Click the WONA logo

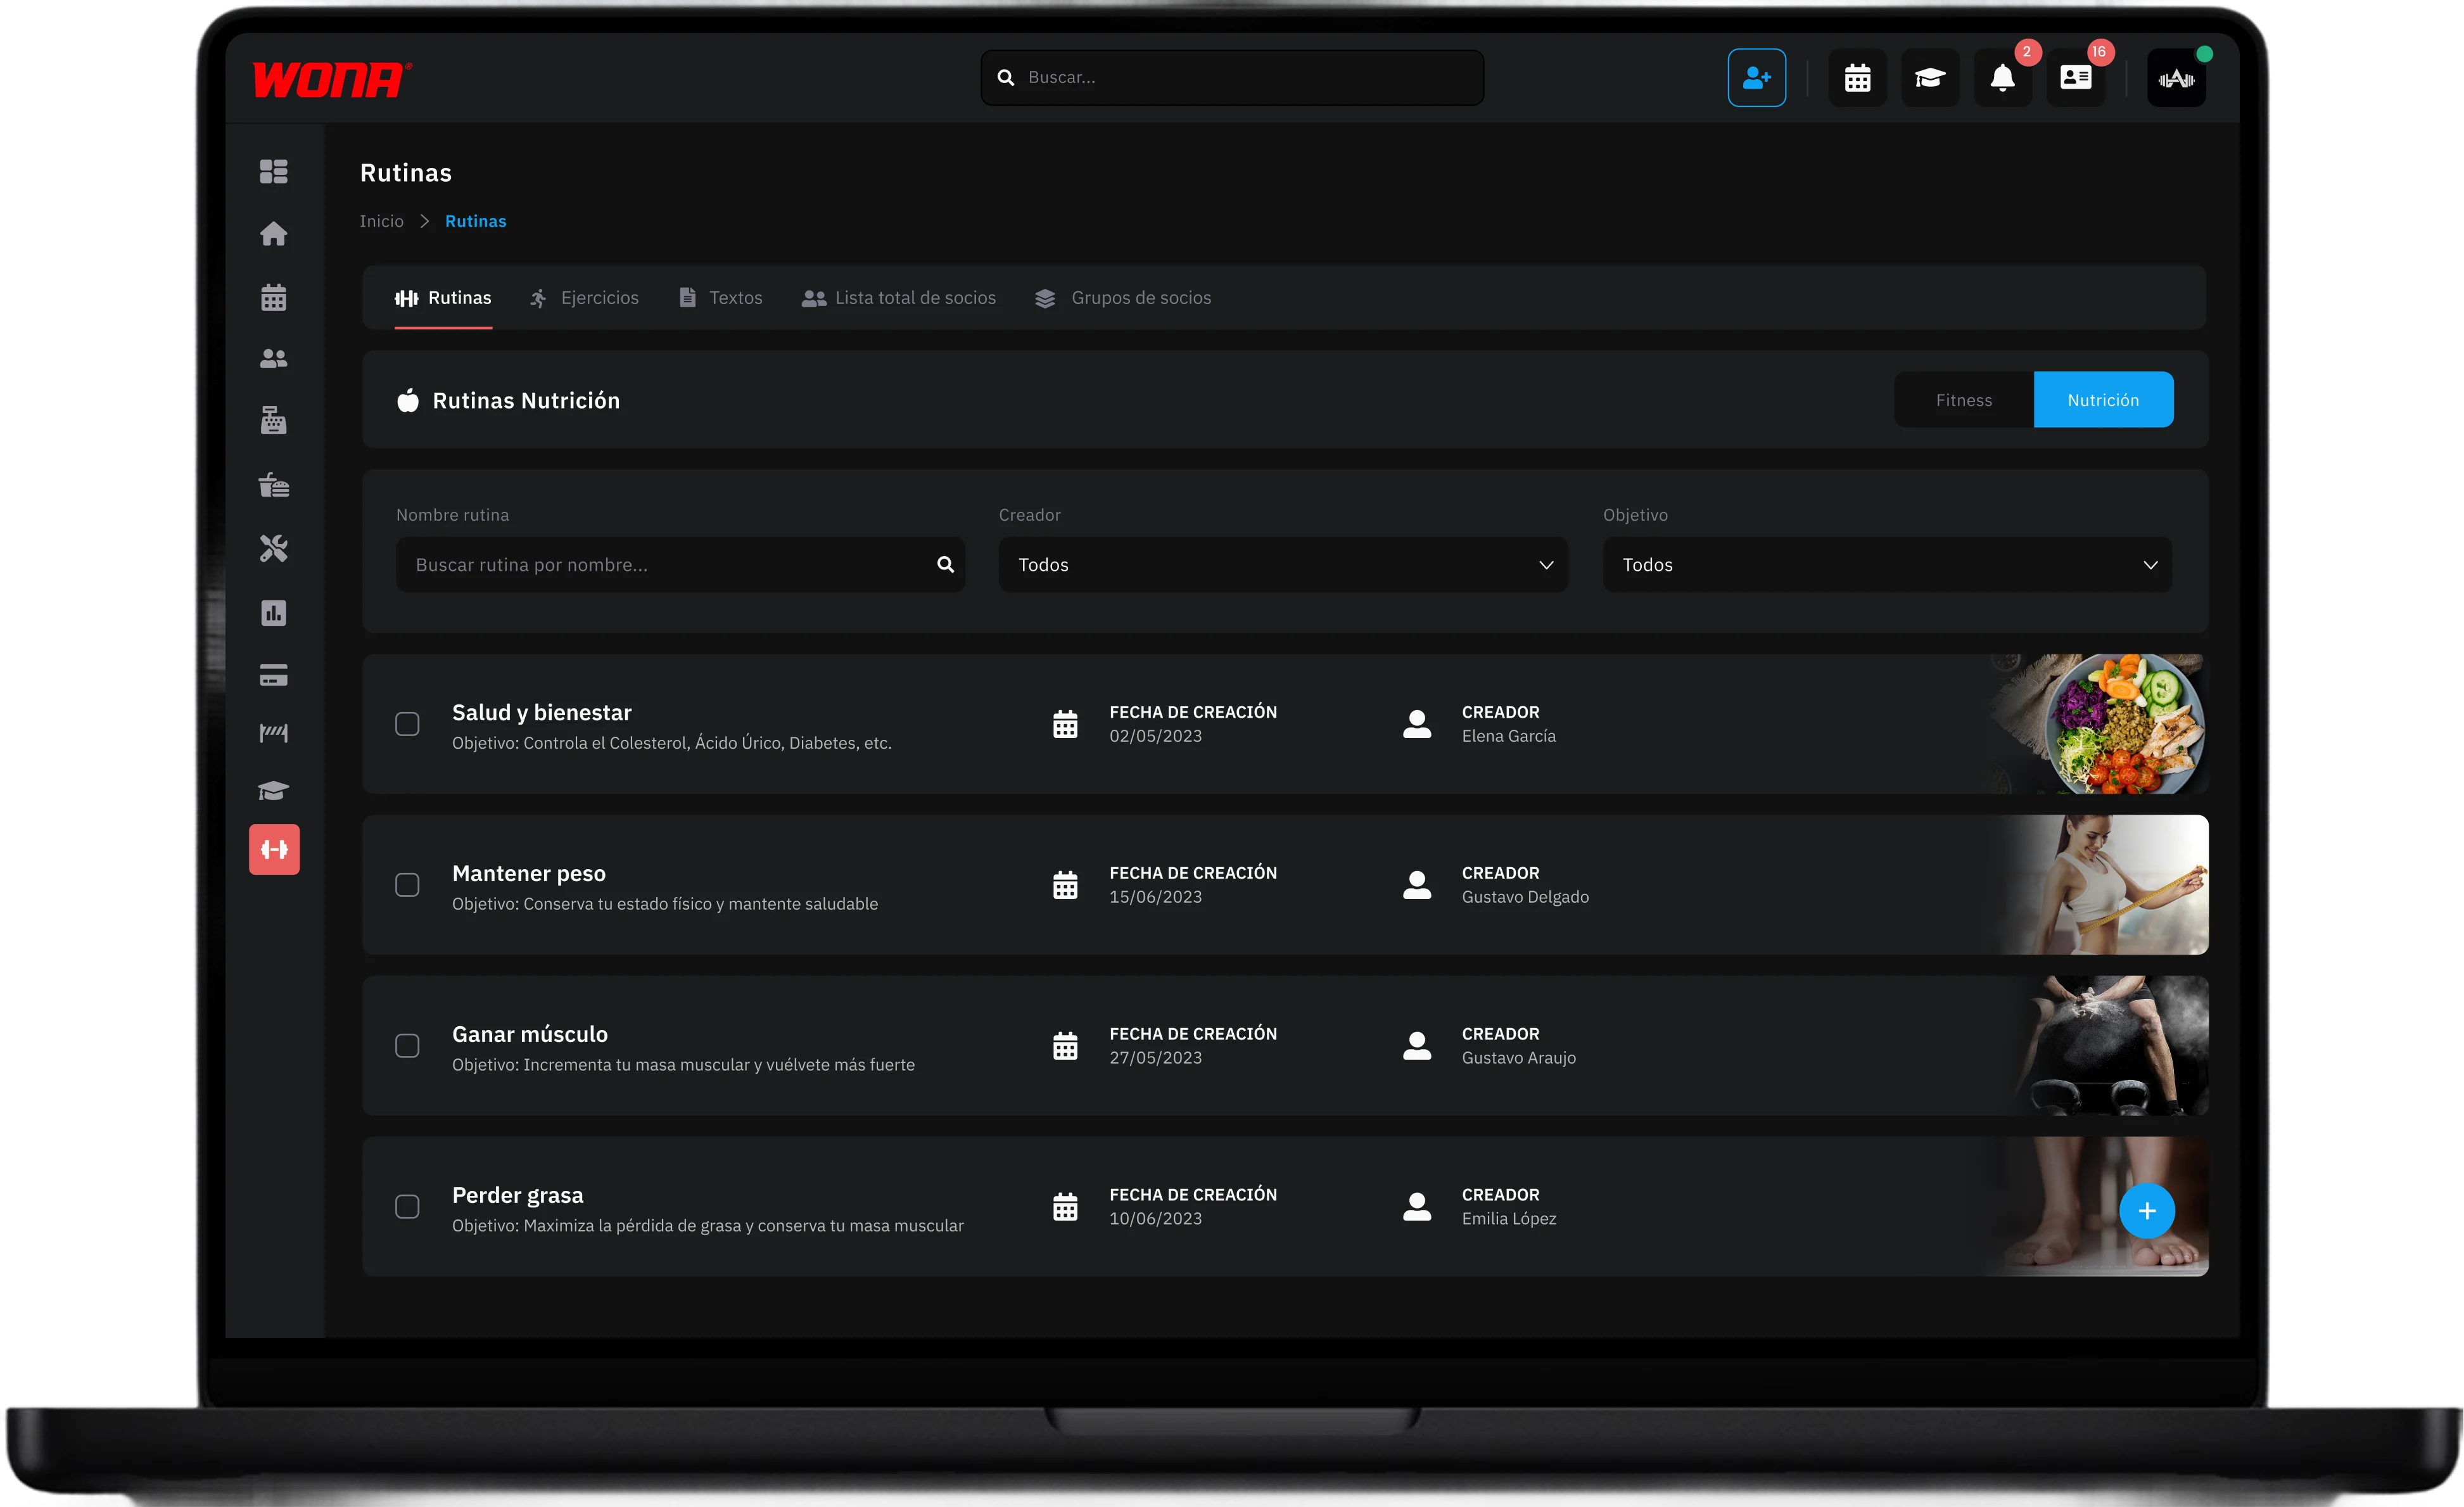pyautogui.click(x=331, y=79)
